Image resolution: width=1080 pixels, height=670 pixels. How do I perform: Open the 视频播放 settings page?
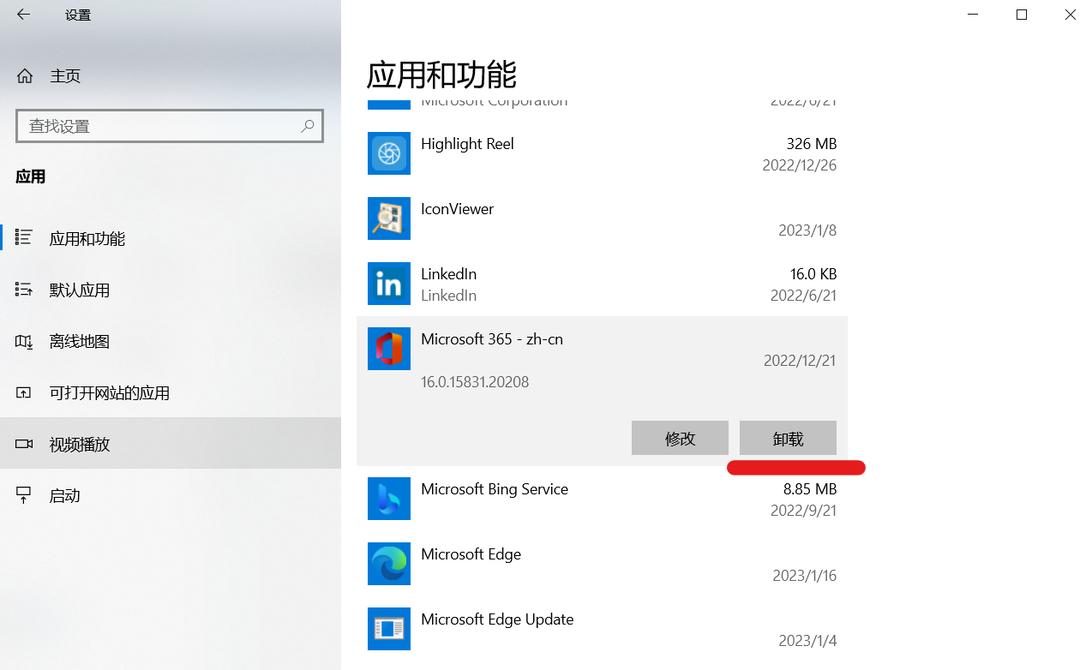(x=80, y=444)
